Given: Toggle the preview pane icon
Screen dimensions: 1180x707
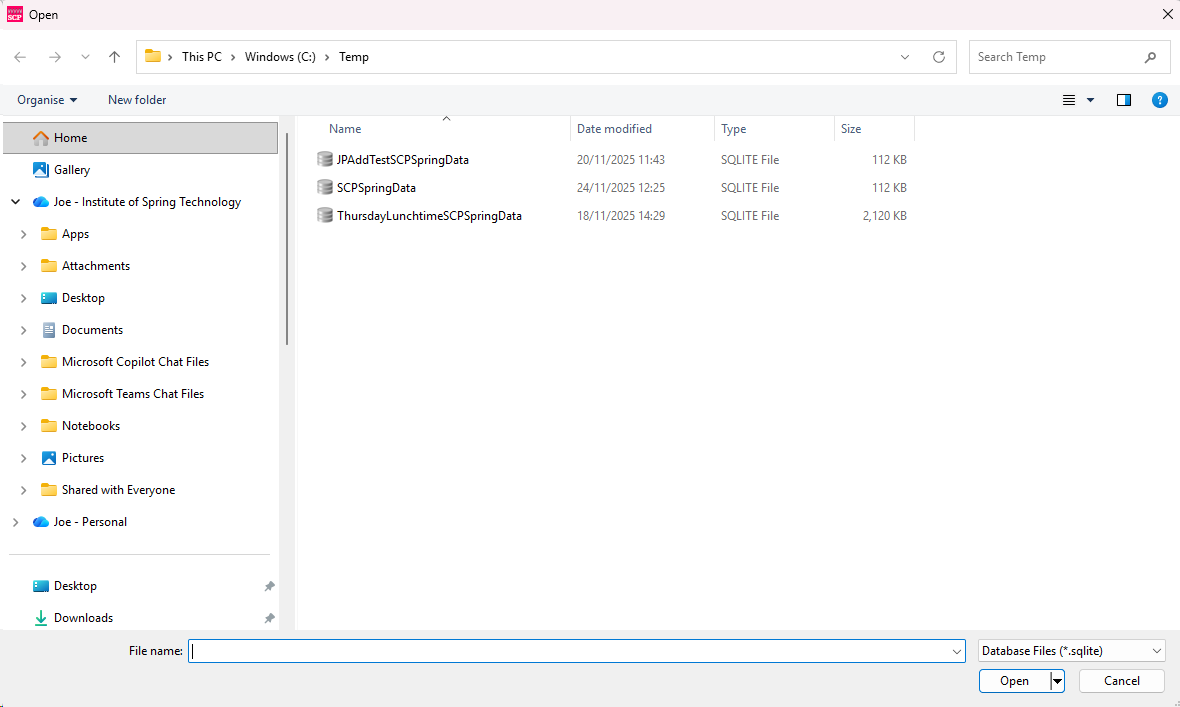Looking at the screenshot, I should (x=1123, y=100).
